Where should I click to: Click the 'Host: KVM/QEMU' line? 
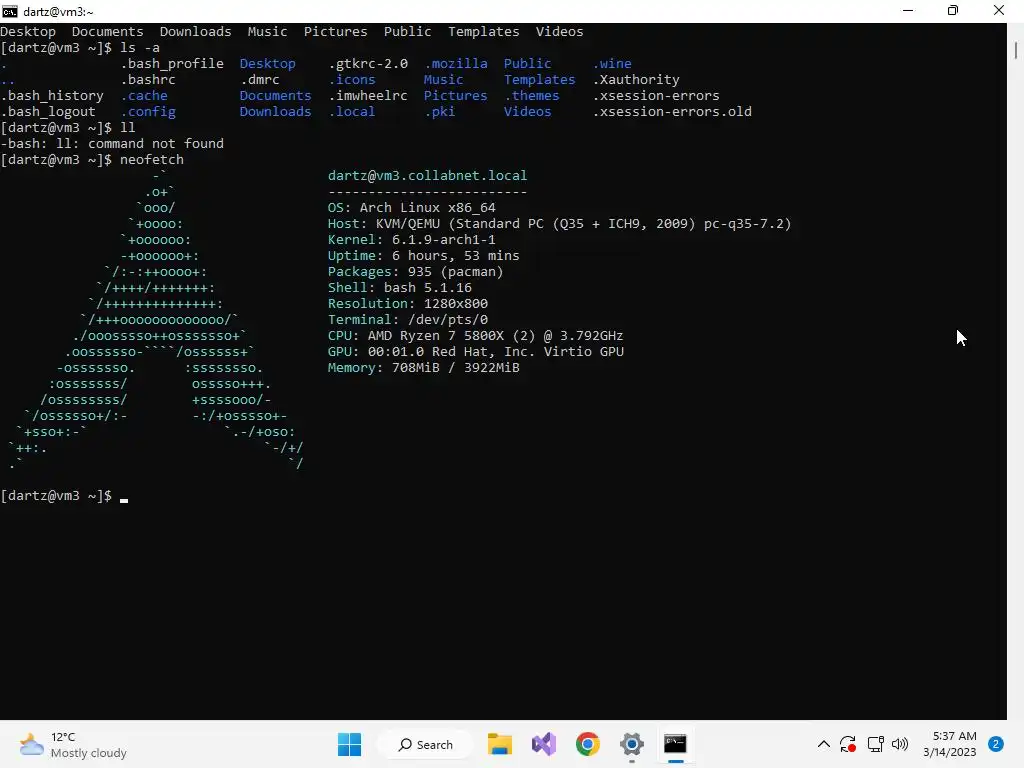pyautogui.click(x=559, y=223)
